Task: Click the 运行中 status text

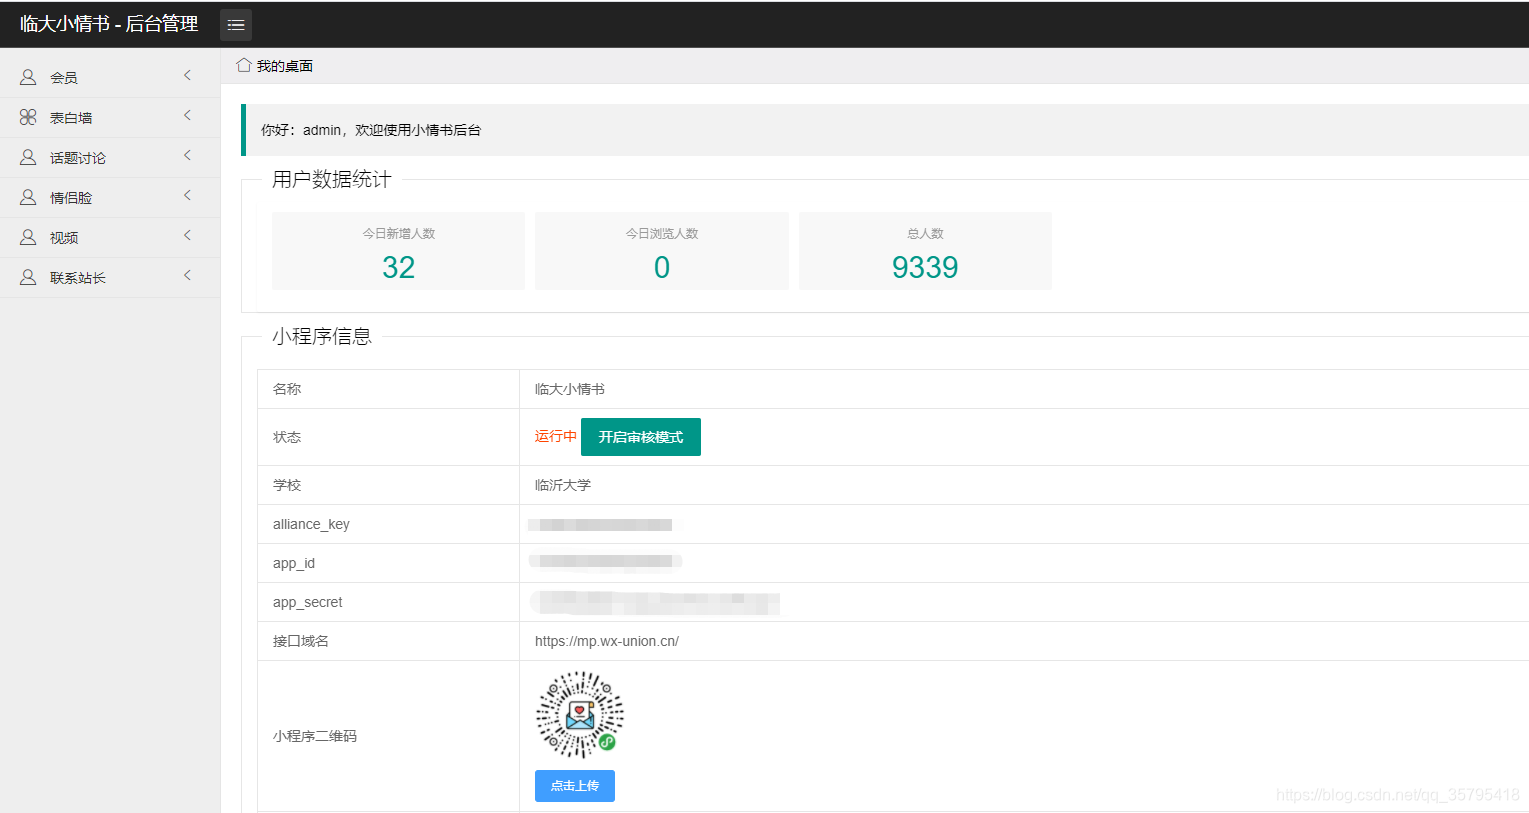Action: click(555, 436)
